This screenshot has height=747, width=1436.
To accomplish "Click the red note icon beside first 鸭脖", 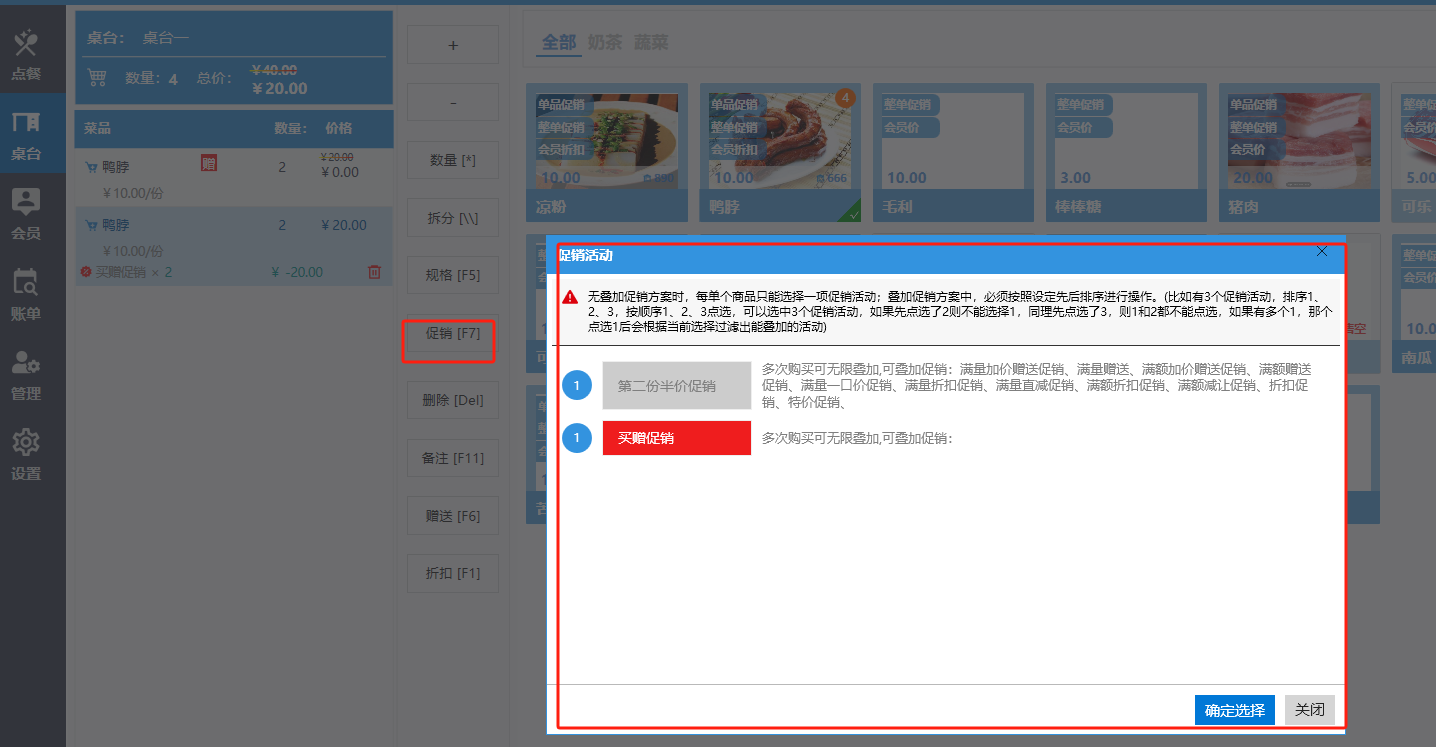I will [209, 163].
